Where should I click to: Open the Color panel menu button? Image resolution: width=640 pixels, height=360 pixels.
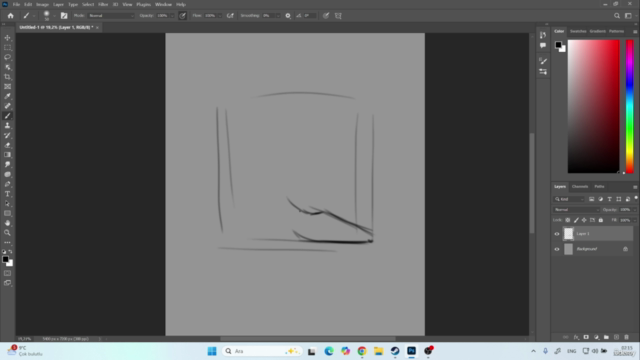point(635,31)
